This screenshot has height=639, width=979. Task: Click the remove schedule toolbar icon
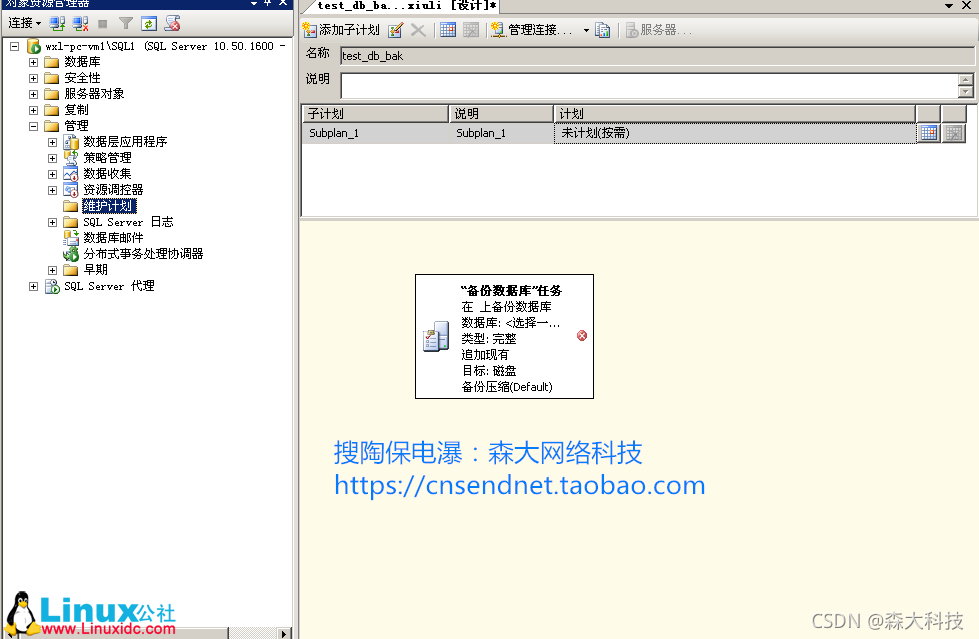click(471, 30)
